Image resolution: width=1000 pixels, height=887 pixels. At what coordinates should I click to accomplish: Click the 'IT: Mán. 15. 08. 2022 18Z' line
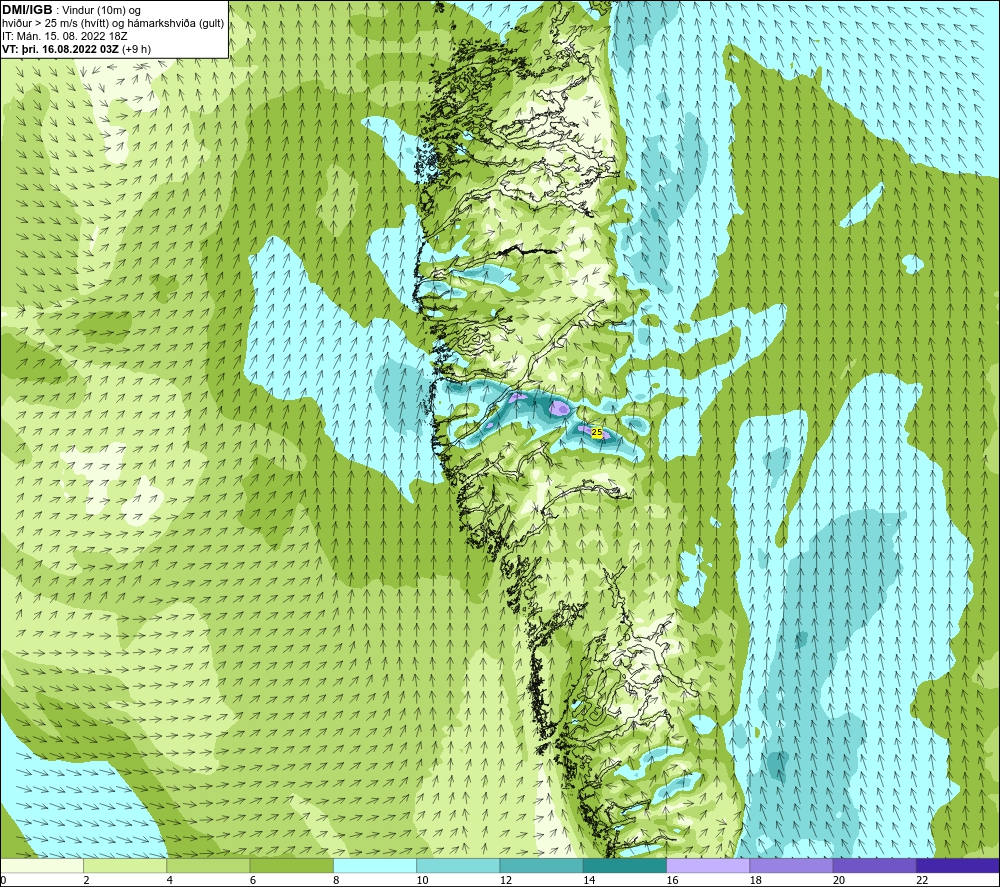pyautogui.click(x=64, y=36)
